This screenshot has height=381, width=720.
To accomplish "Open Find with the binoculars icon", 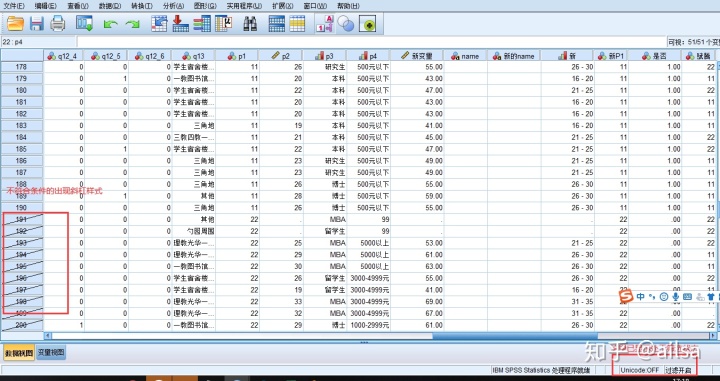I will point(250,23).
